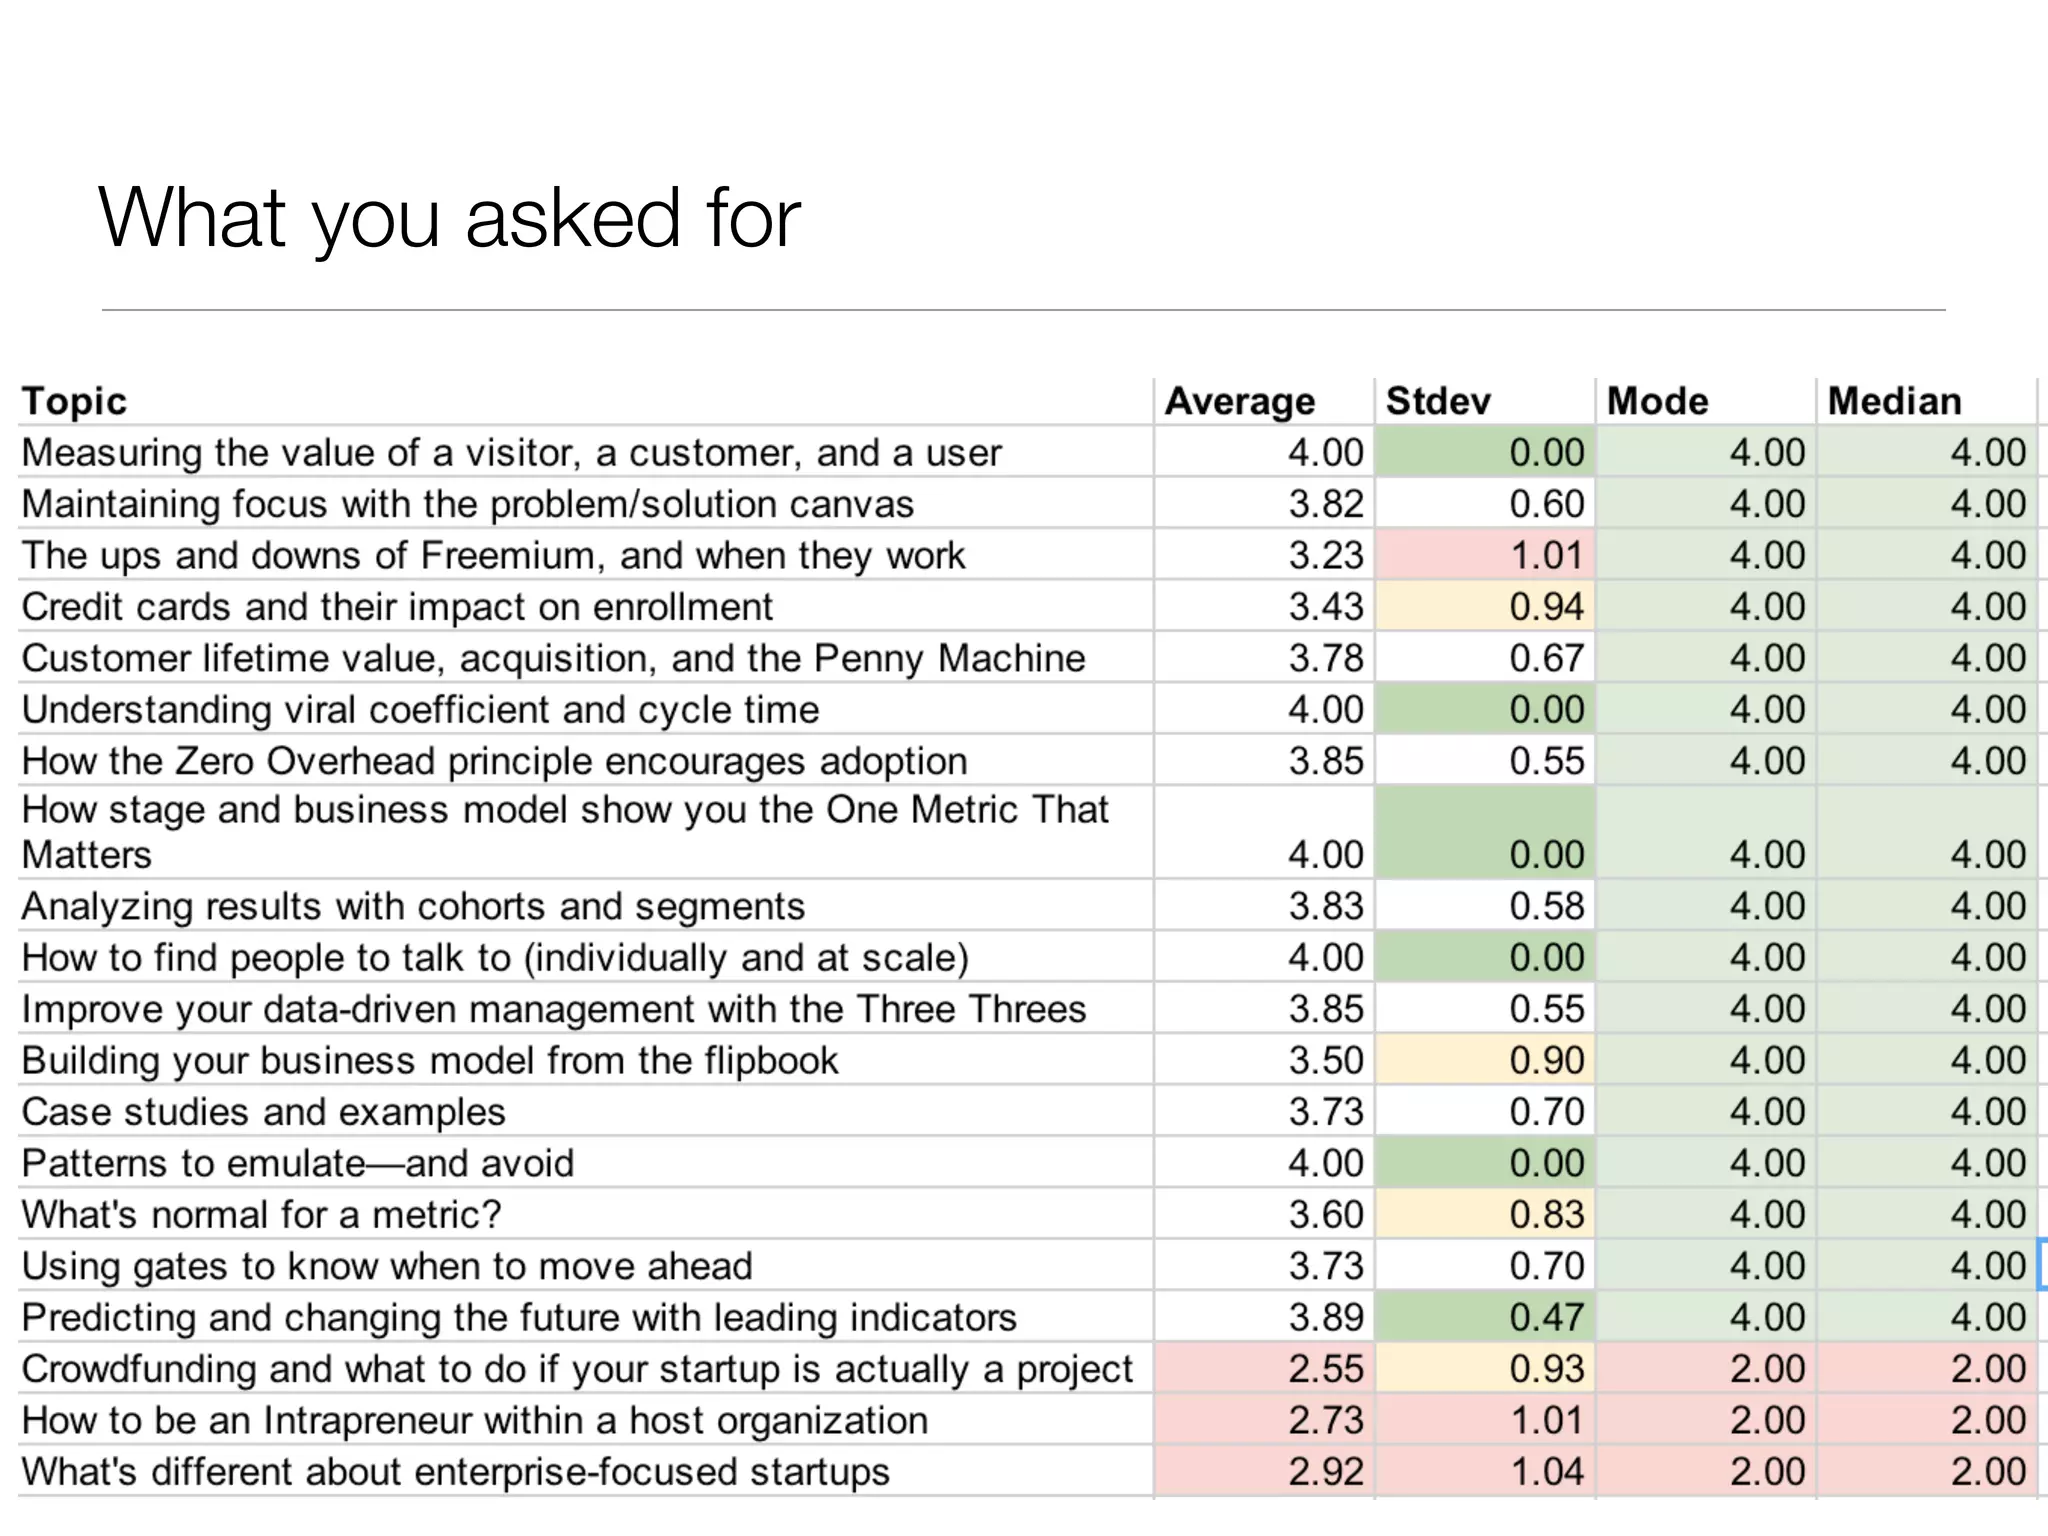Select the 'What's normal for a metric?' topic
Viewport: 2048px width, 1536px height.
pos(261,1214)
